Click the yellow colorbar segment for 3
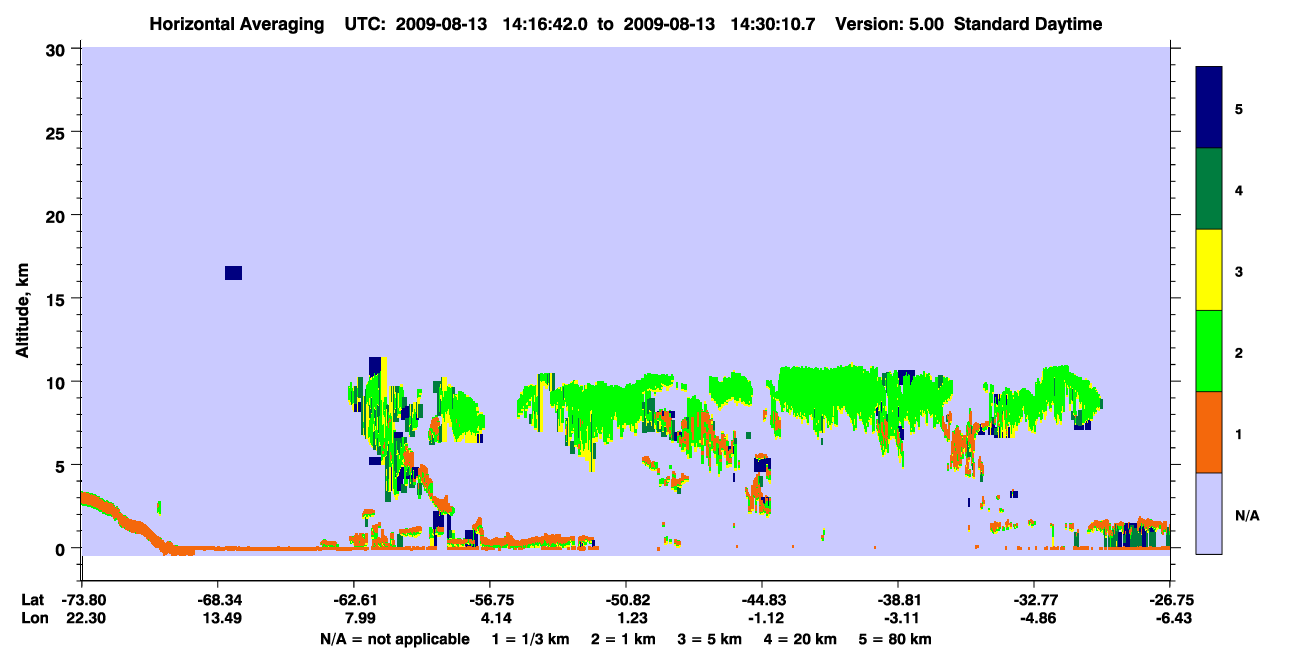The height and width of the screenshot is (667, 1300). pyautogui.click(x=1209, y=270)
